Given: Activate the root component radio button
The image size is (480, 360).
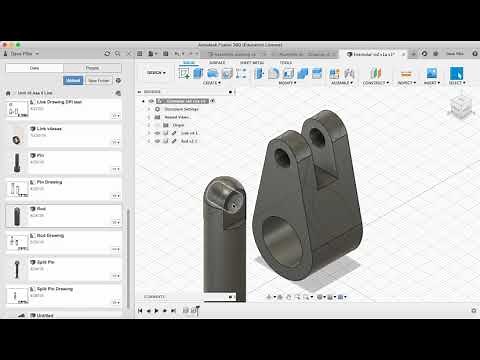Looking at the screenshot, I should [x=213, y=101].
